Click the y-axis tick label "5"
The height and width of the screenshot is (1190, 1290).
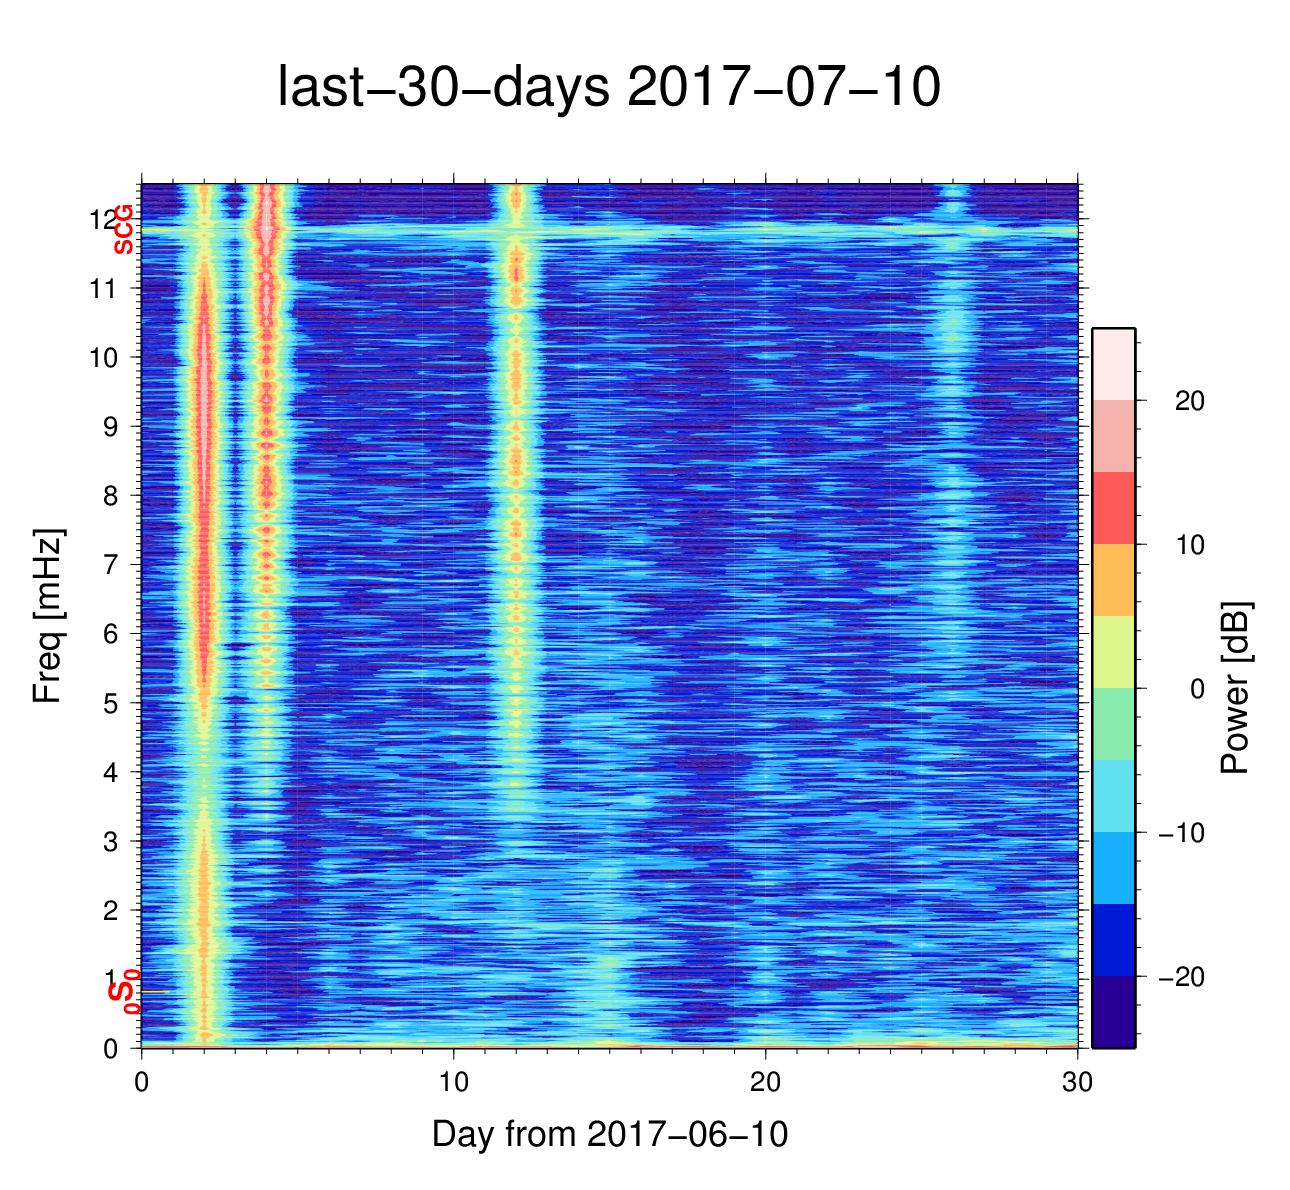(x=112, y=703)
